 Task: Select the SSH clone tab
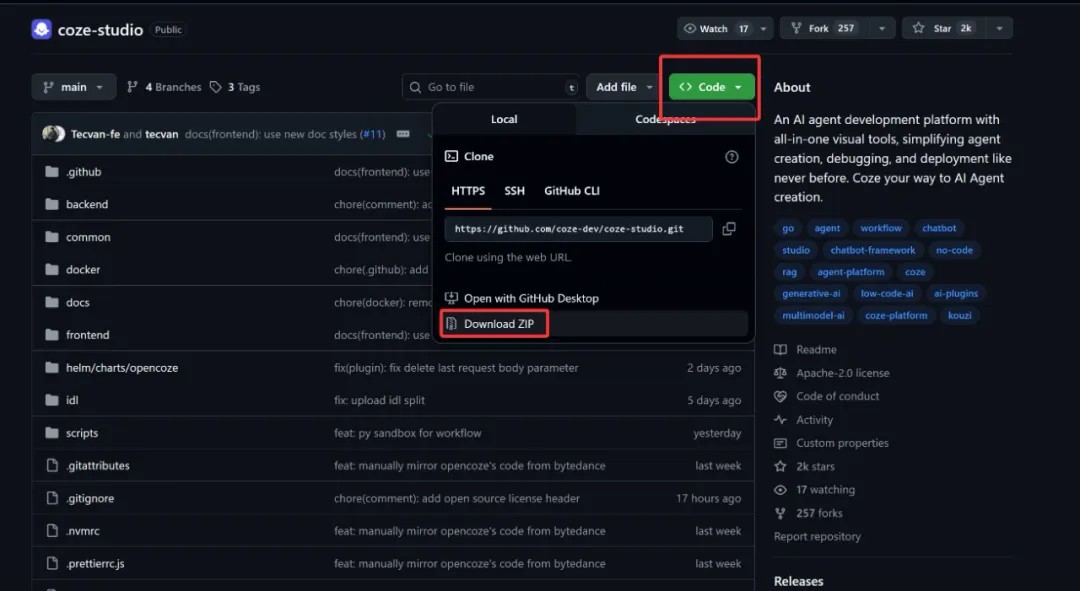tap(515, 191)
